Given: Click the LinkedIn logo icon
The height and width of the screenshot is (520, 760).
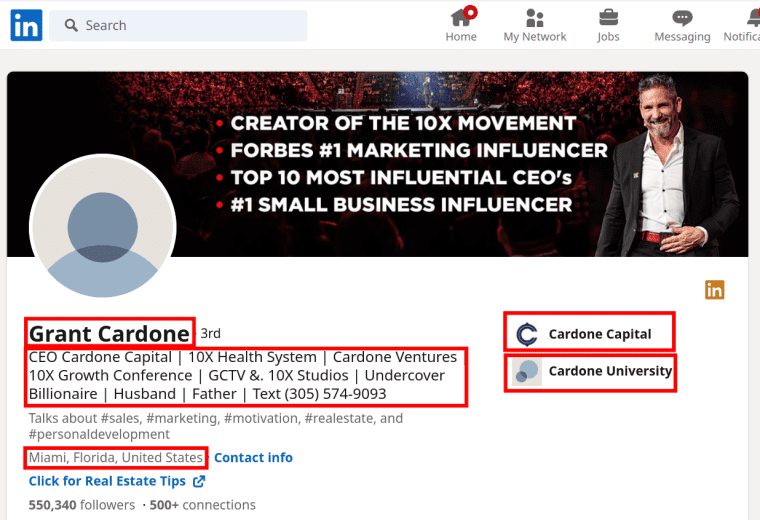Looking at the screenshot, I should (x=26, y=25).
